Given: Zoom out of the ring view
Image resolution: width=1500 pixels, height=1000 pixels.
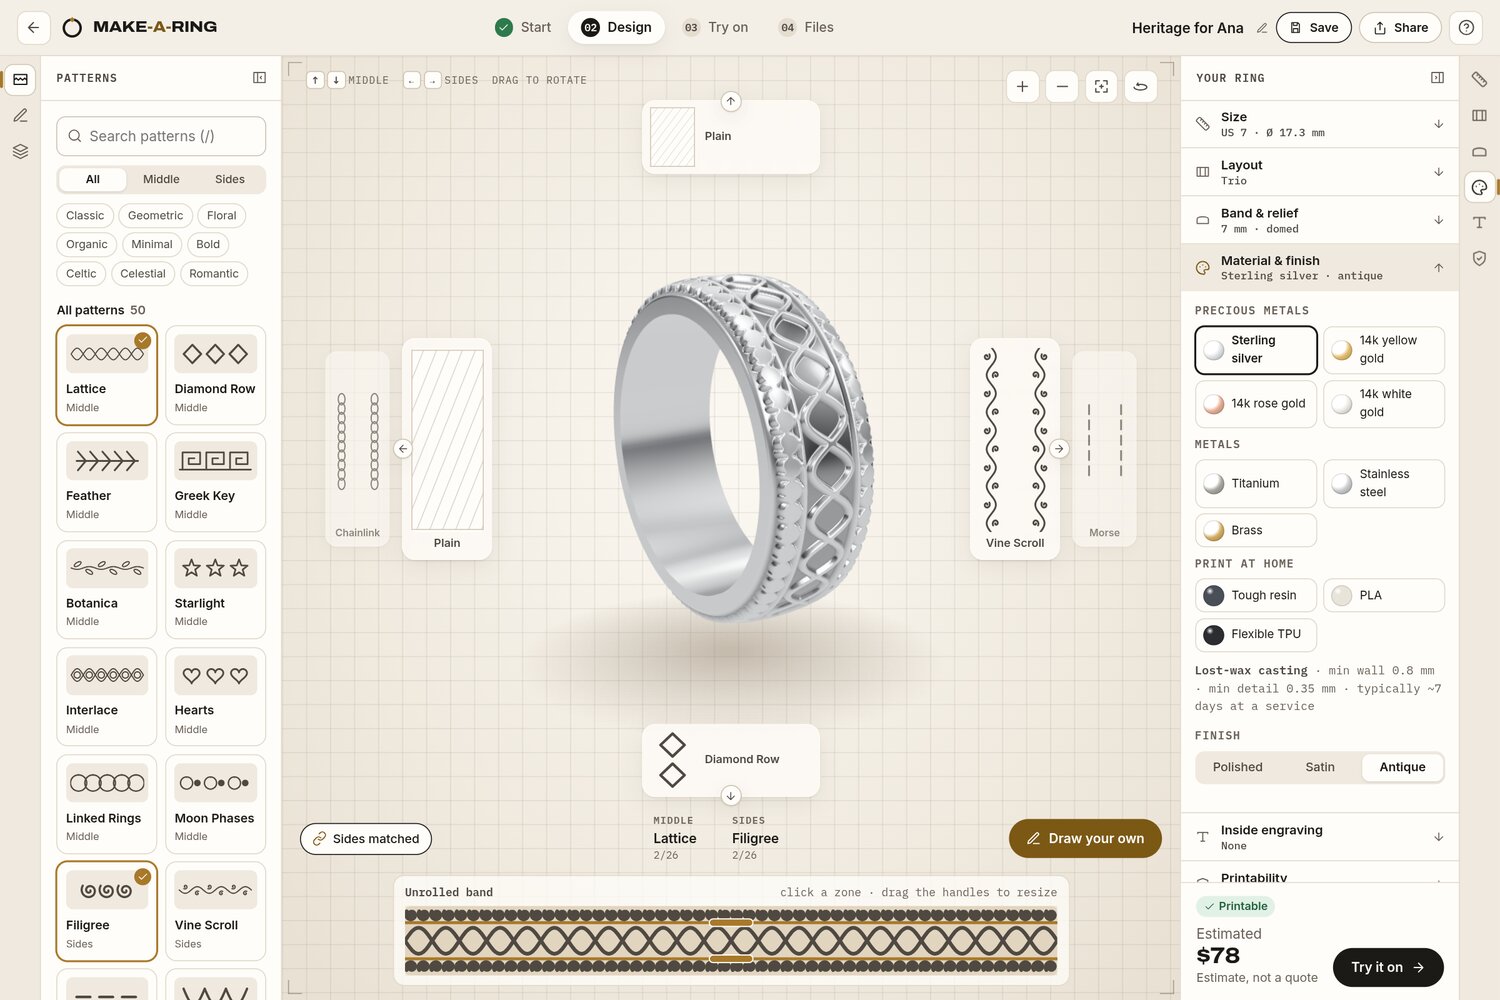Looking at the screenshot, I should coord(1062,87).
